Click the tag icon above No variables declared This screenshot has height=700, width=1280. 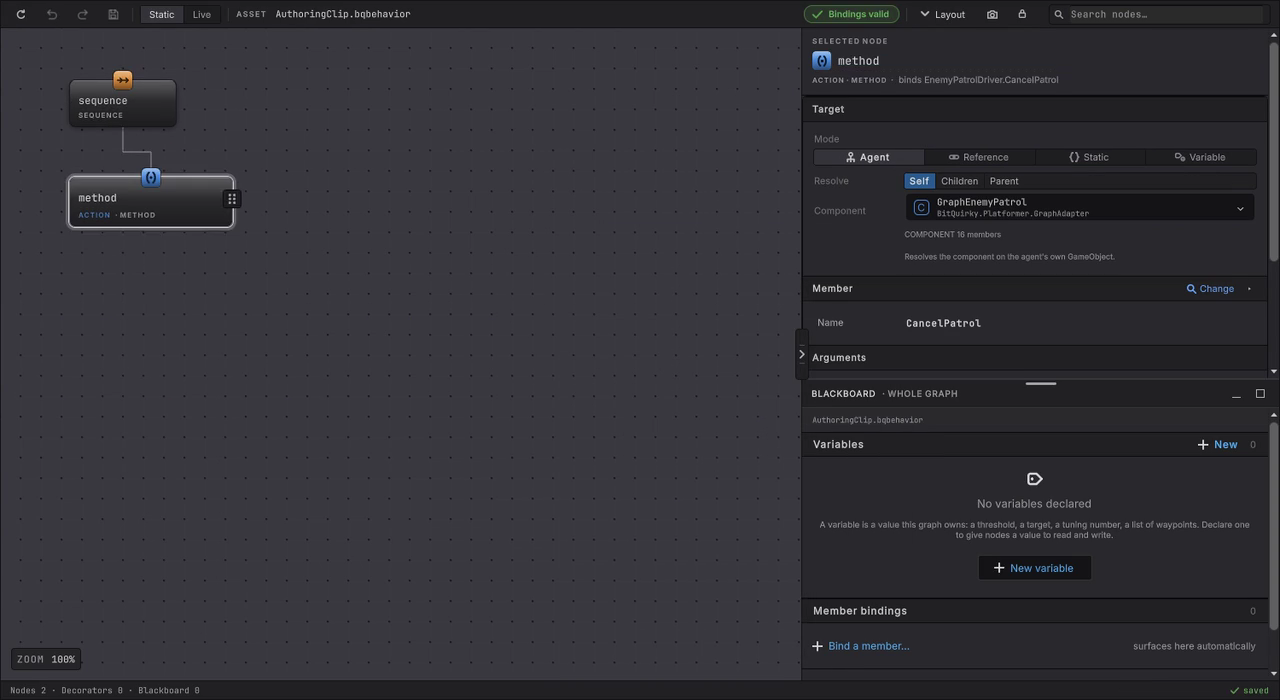point(1034,479)
